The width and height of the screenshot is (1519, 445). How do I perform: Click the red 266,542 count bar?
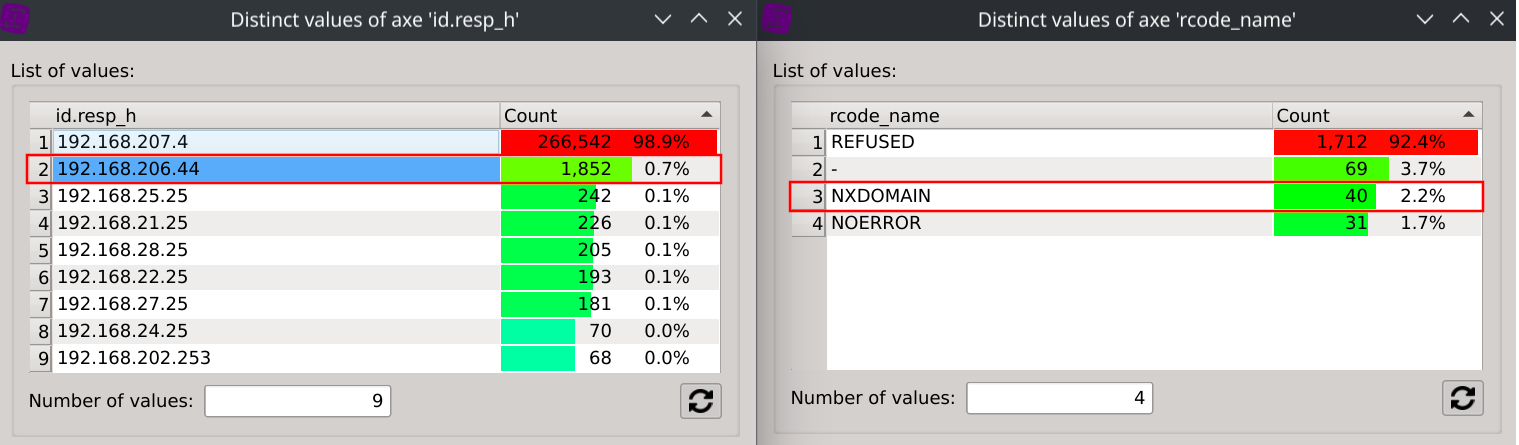608,142
